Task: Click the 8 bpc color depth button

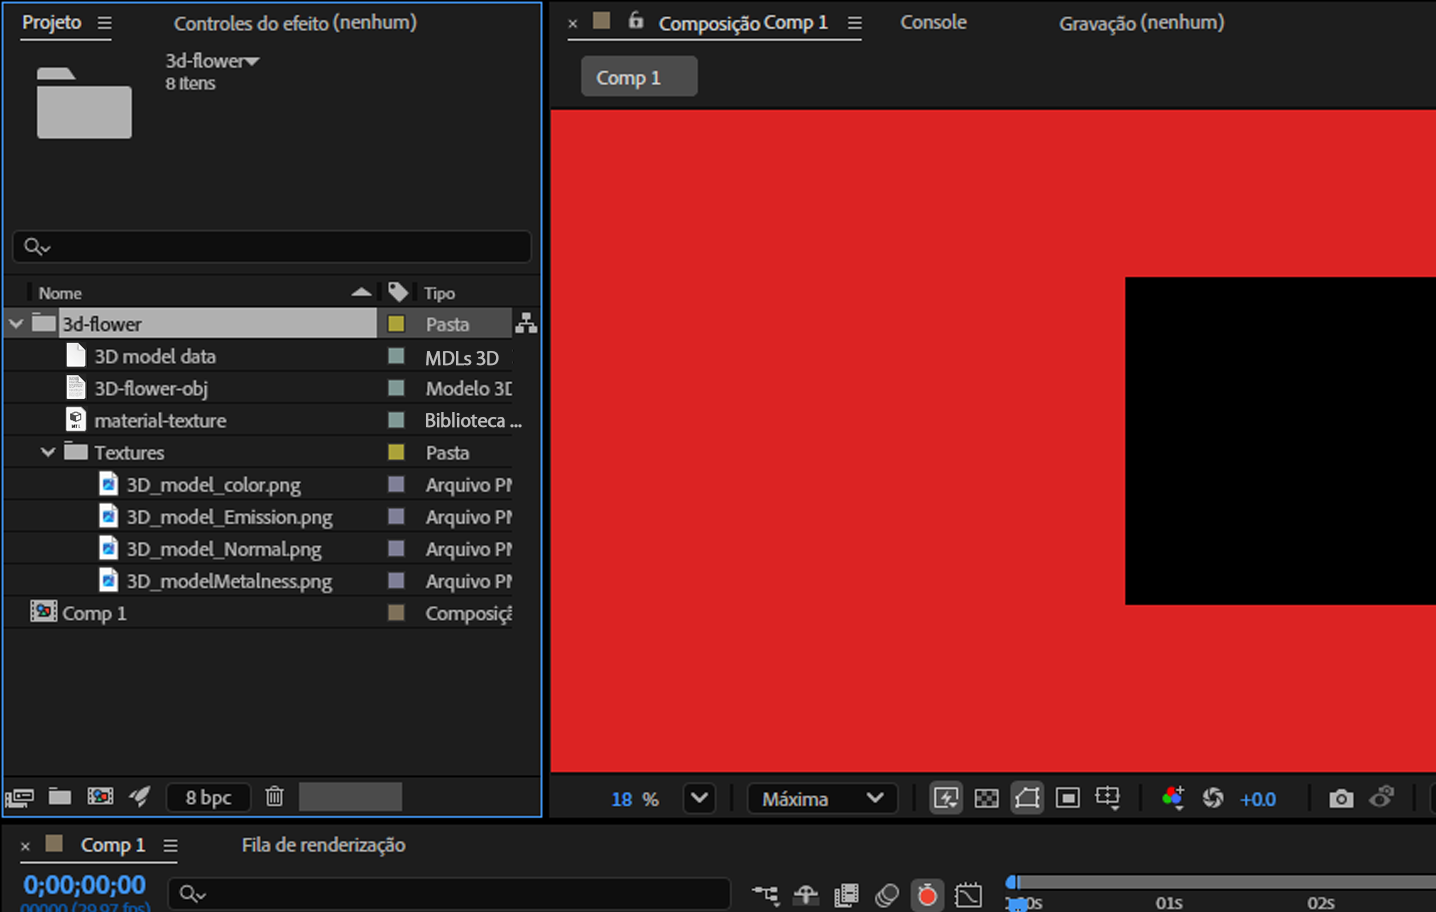Action: pyautogui.click(x=208, y=797)
